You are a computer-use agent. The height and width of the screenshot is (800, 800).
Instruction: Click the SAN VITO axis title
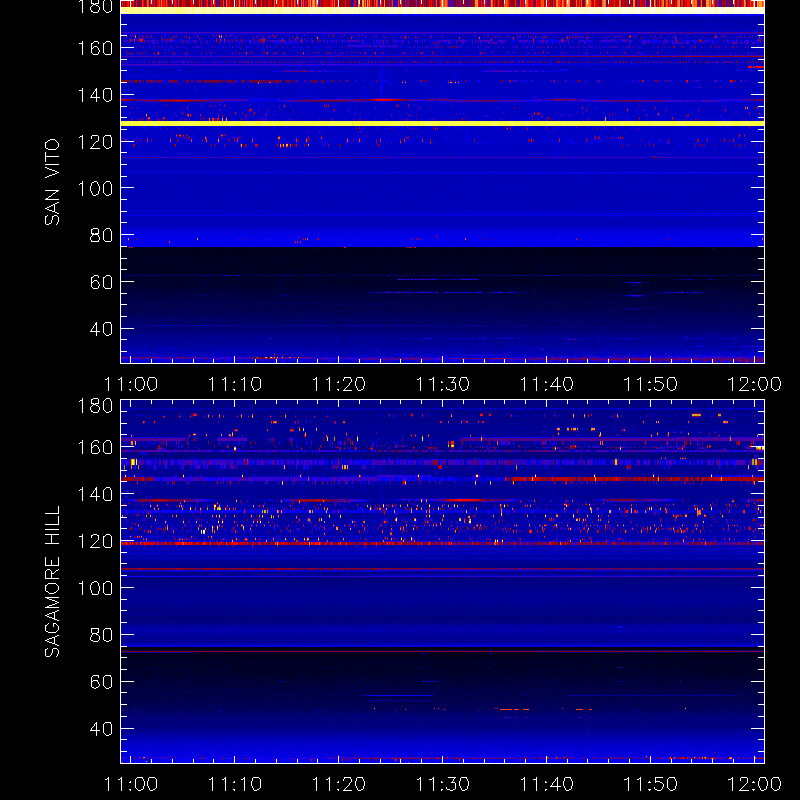[52, 182]
